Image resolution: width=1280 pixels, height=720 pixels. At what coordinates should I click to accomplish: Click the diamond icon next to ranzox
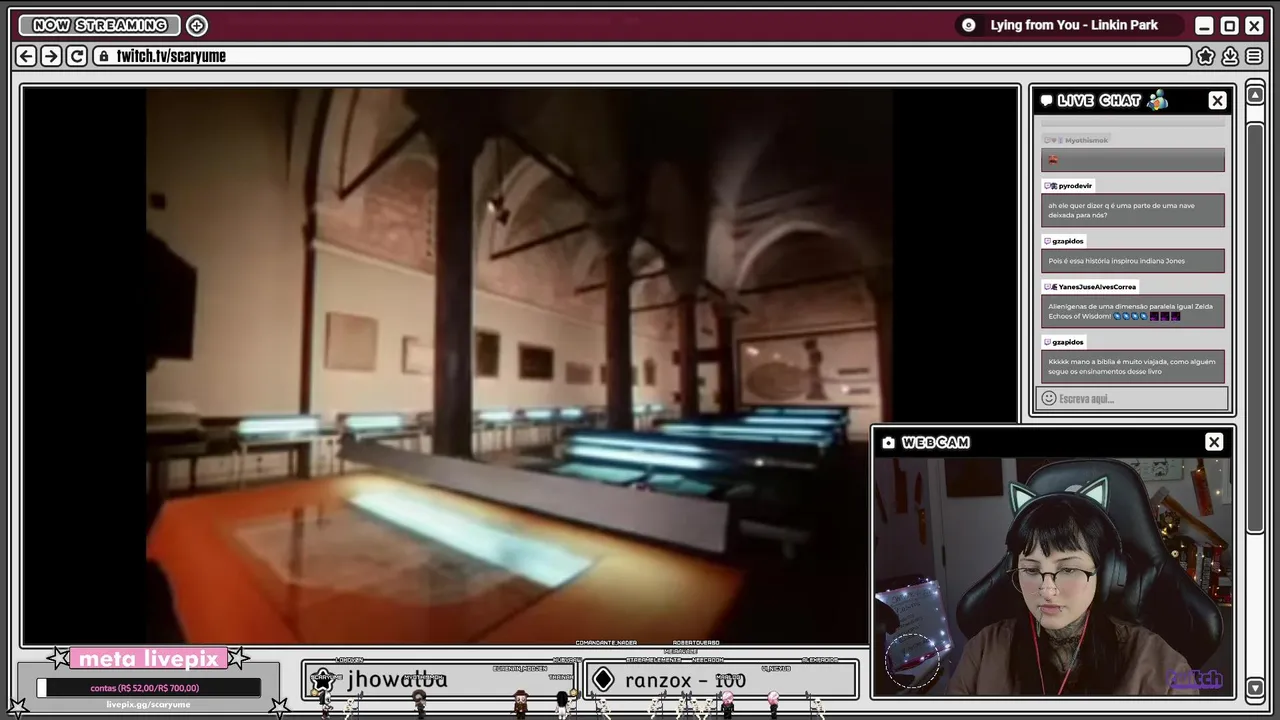pyautogui.click(x=603, y=680)
